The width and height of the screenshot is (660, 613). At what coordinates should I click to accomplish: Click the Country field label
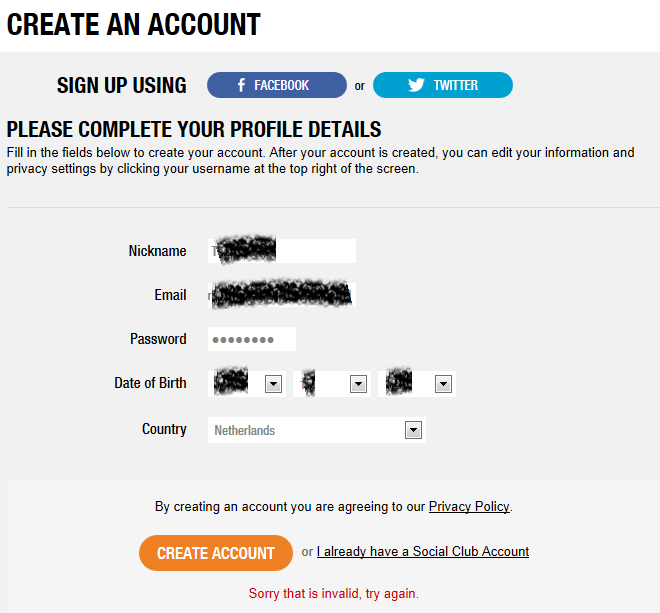(164, 429)
